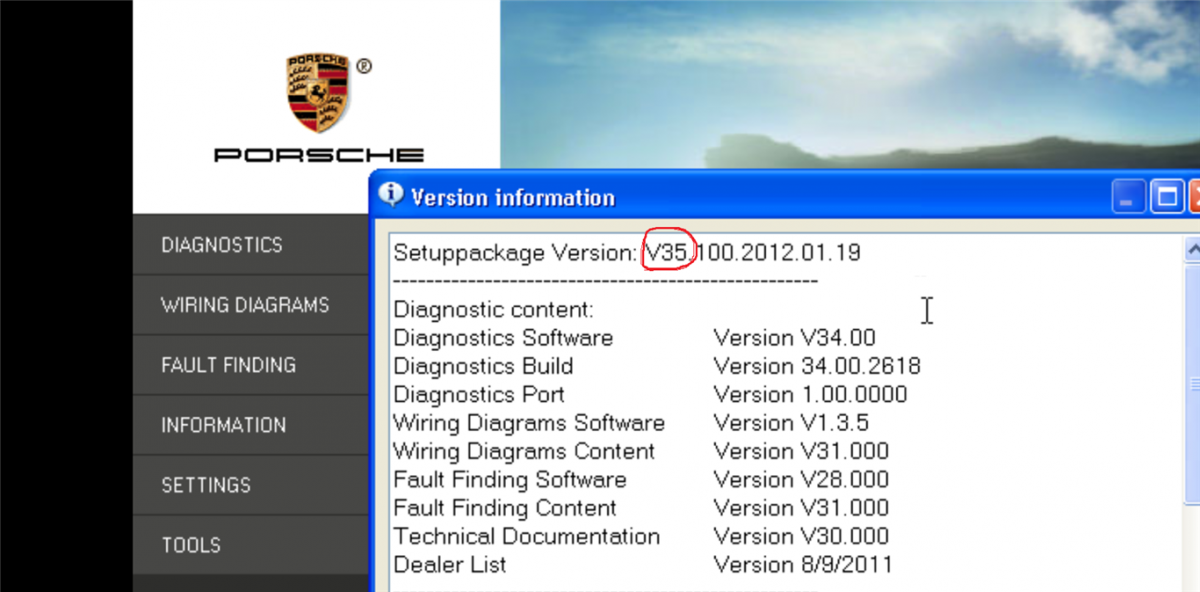Click the 'Technical Documentation' row label

click(x=527, y=536)
